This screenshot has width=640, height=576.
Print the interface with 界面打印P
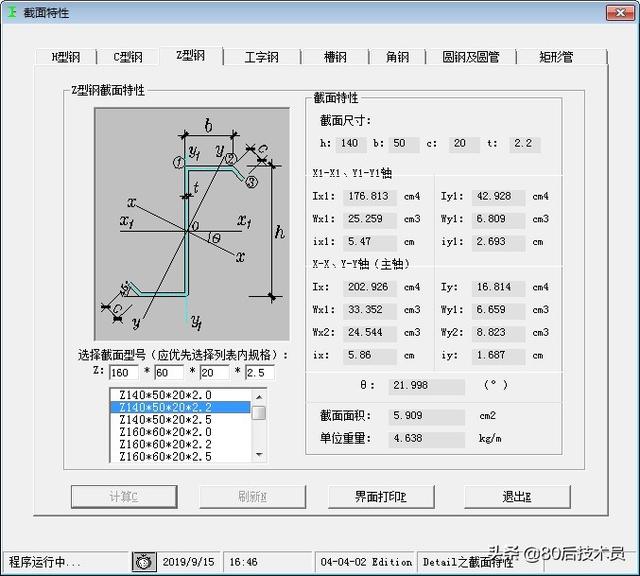pyautogui.click(x=381, y=496)
